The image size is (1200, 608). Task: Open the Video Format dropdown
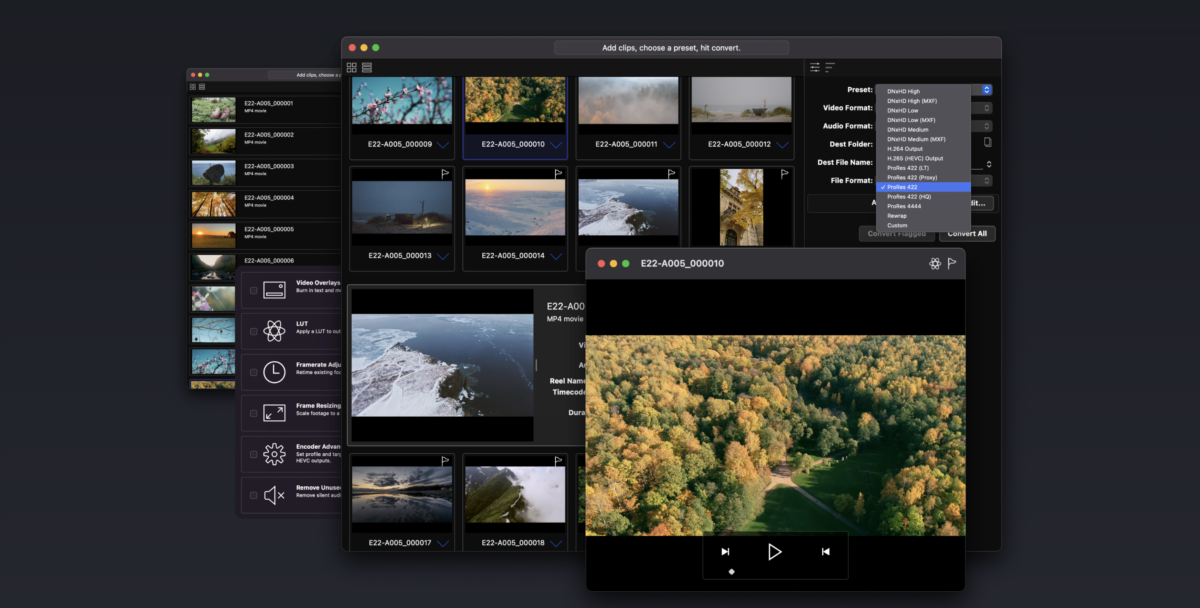pyautogui.click(x=987, y=108)
